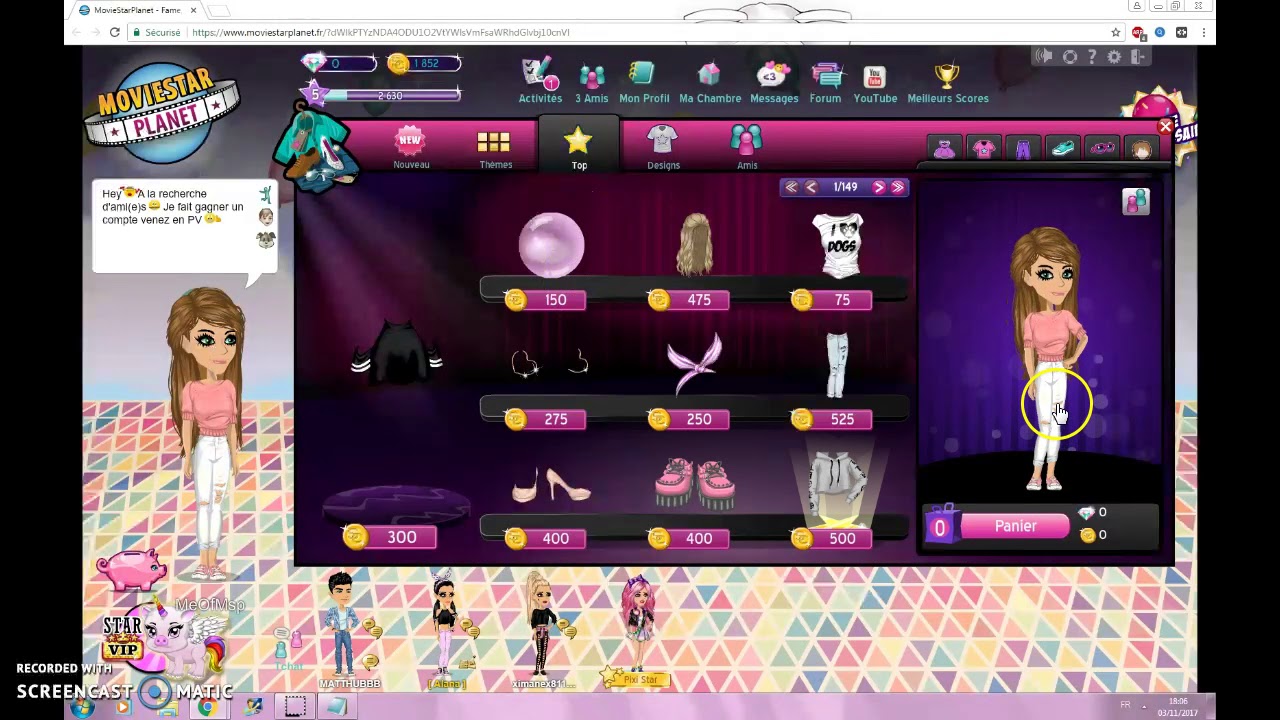Click the lifebuoy support icon
This screenshot has height=720, width=1280.
click(x=1069, y=57)
